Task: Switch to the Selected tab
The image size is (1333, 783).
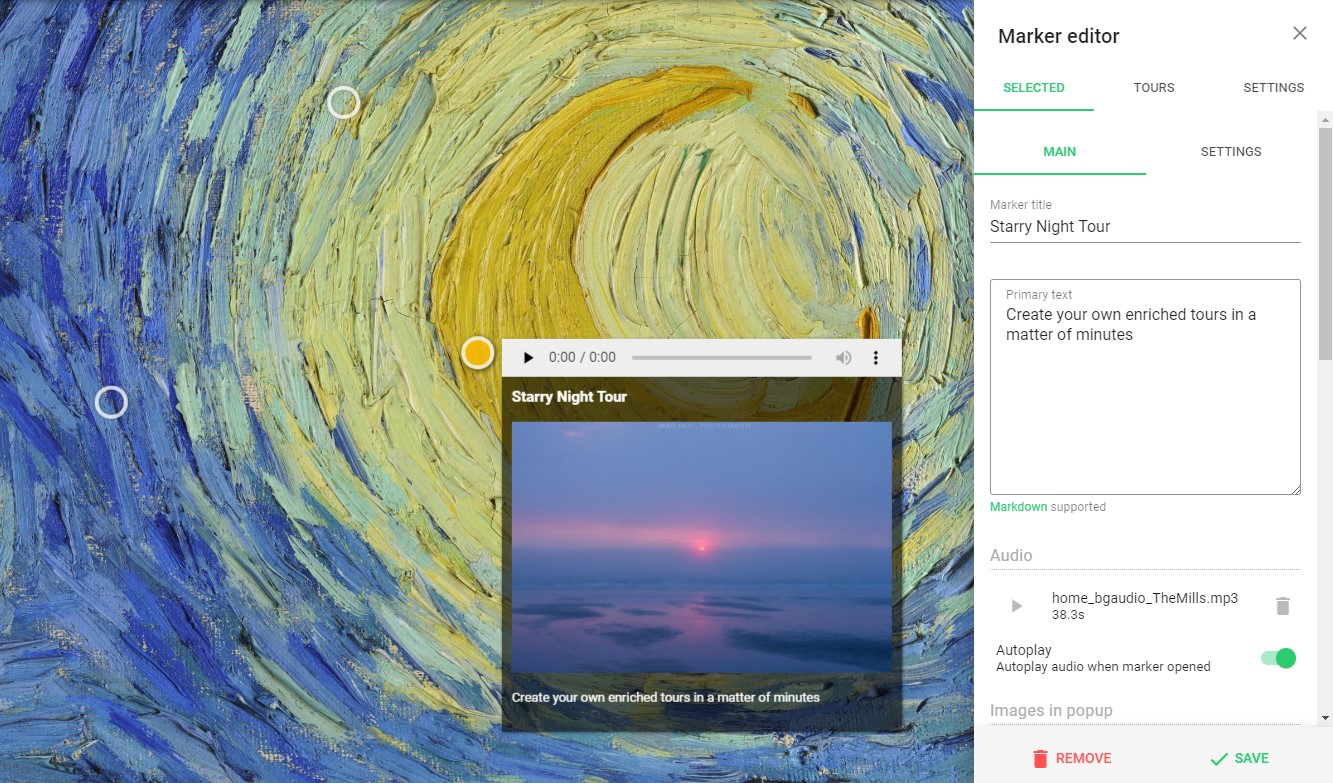Action: click(1034, 88)
